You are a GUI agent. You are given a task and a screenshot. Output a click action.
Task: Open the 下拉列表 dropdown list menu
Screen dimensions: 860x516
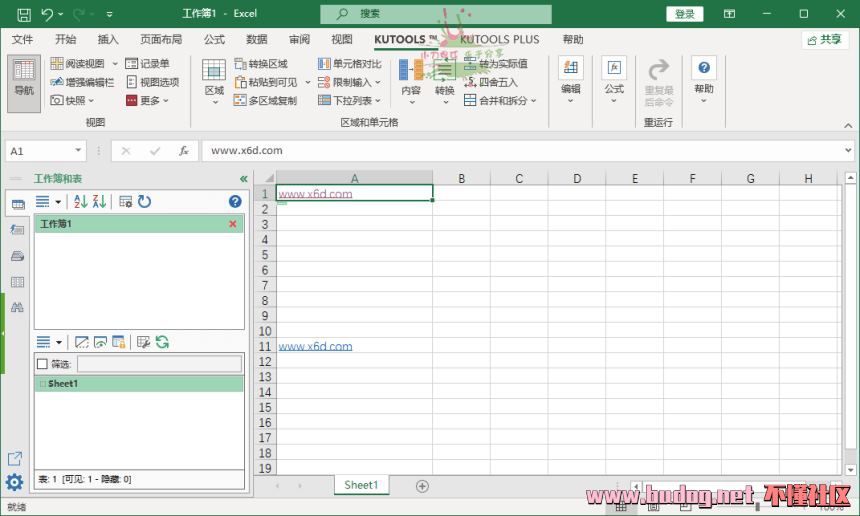(349, 100)
